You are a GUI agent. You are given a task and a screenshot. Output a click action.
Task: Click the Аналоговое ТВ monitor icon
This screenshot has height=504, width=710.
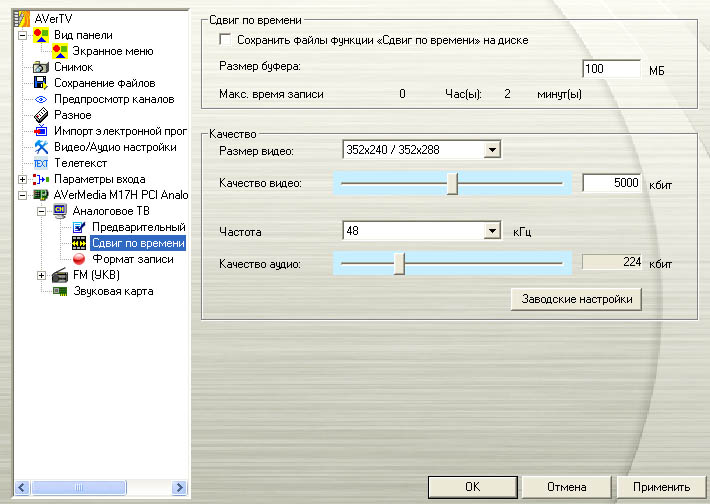[x=60, y=211]
